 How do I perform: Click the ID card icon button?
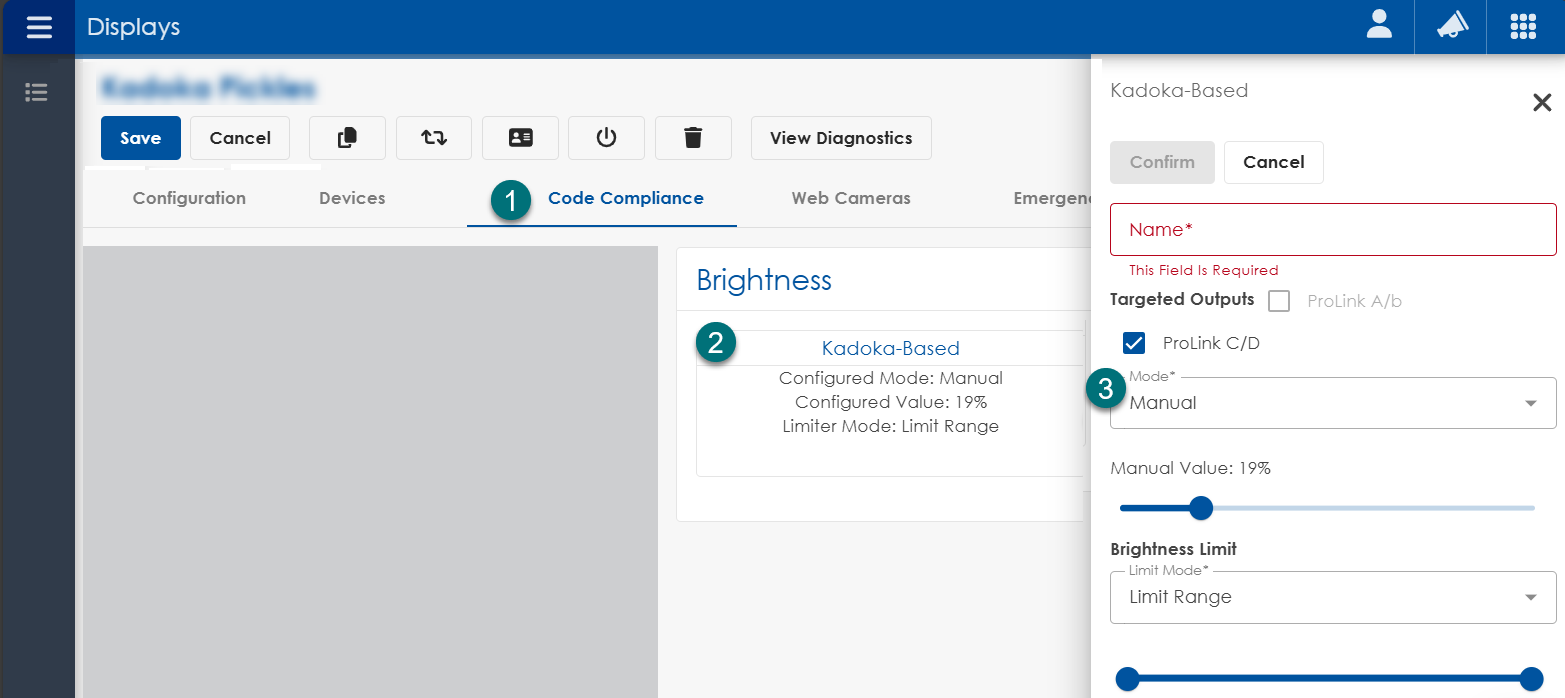coord(520,138)
